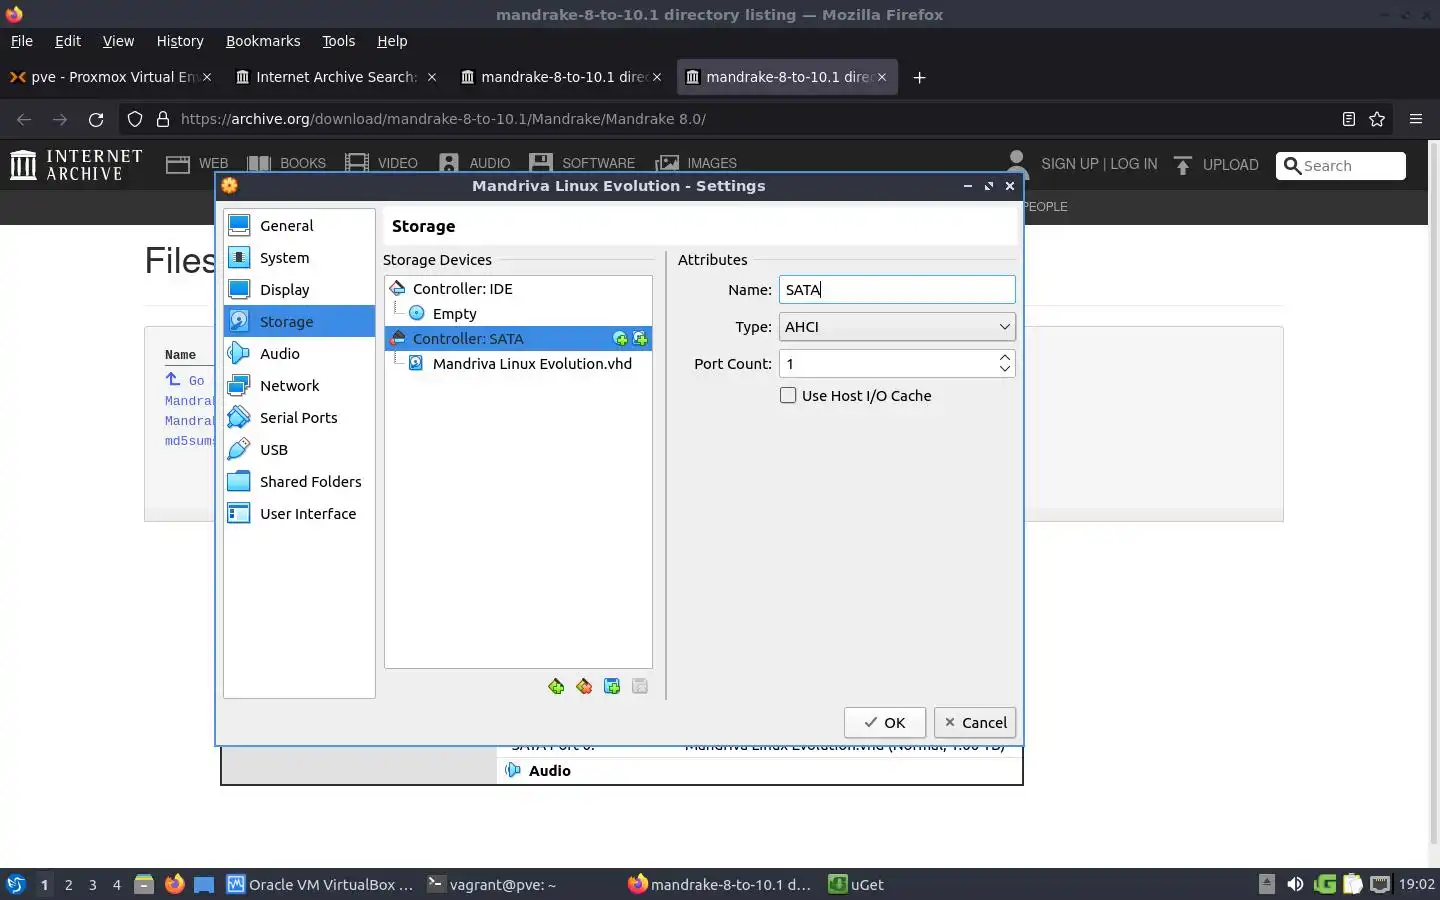Enable Use Host I/O Cache checkbox

click(x=788, y=396)
